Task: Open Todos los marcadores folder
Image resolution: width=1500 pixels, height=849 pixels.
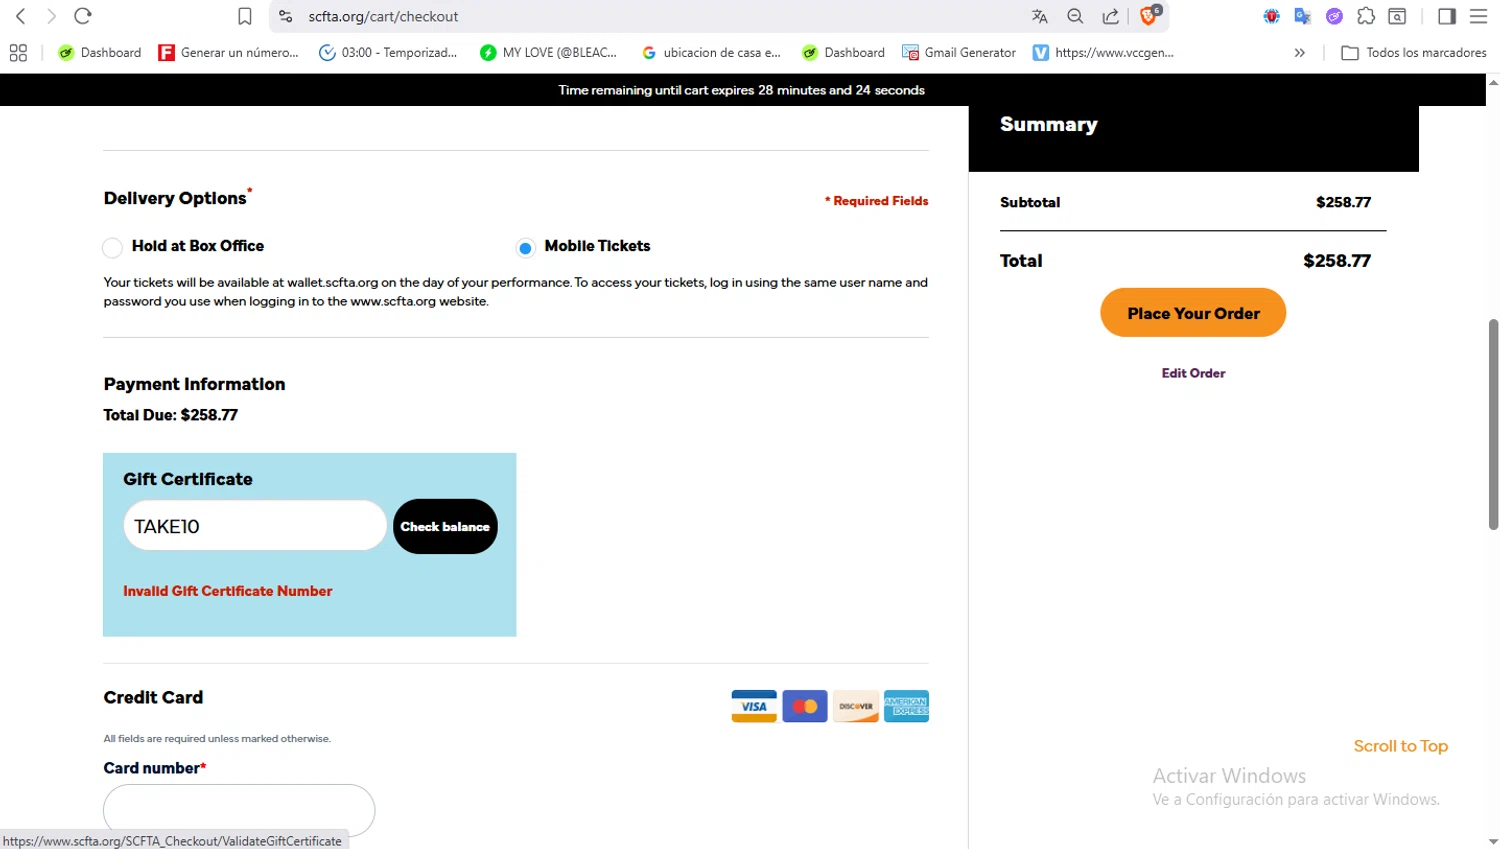Action: click(1414, 53)
